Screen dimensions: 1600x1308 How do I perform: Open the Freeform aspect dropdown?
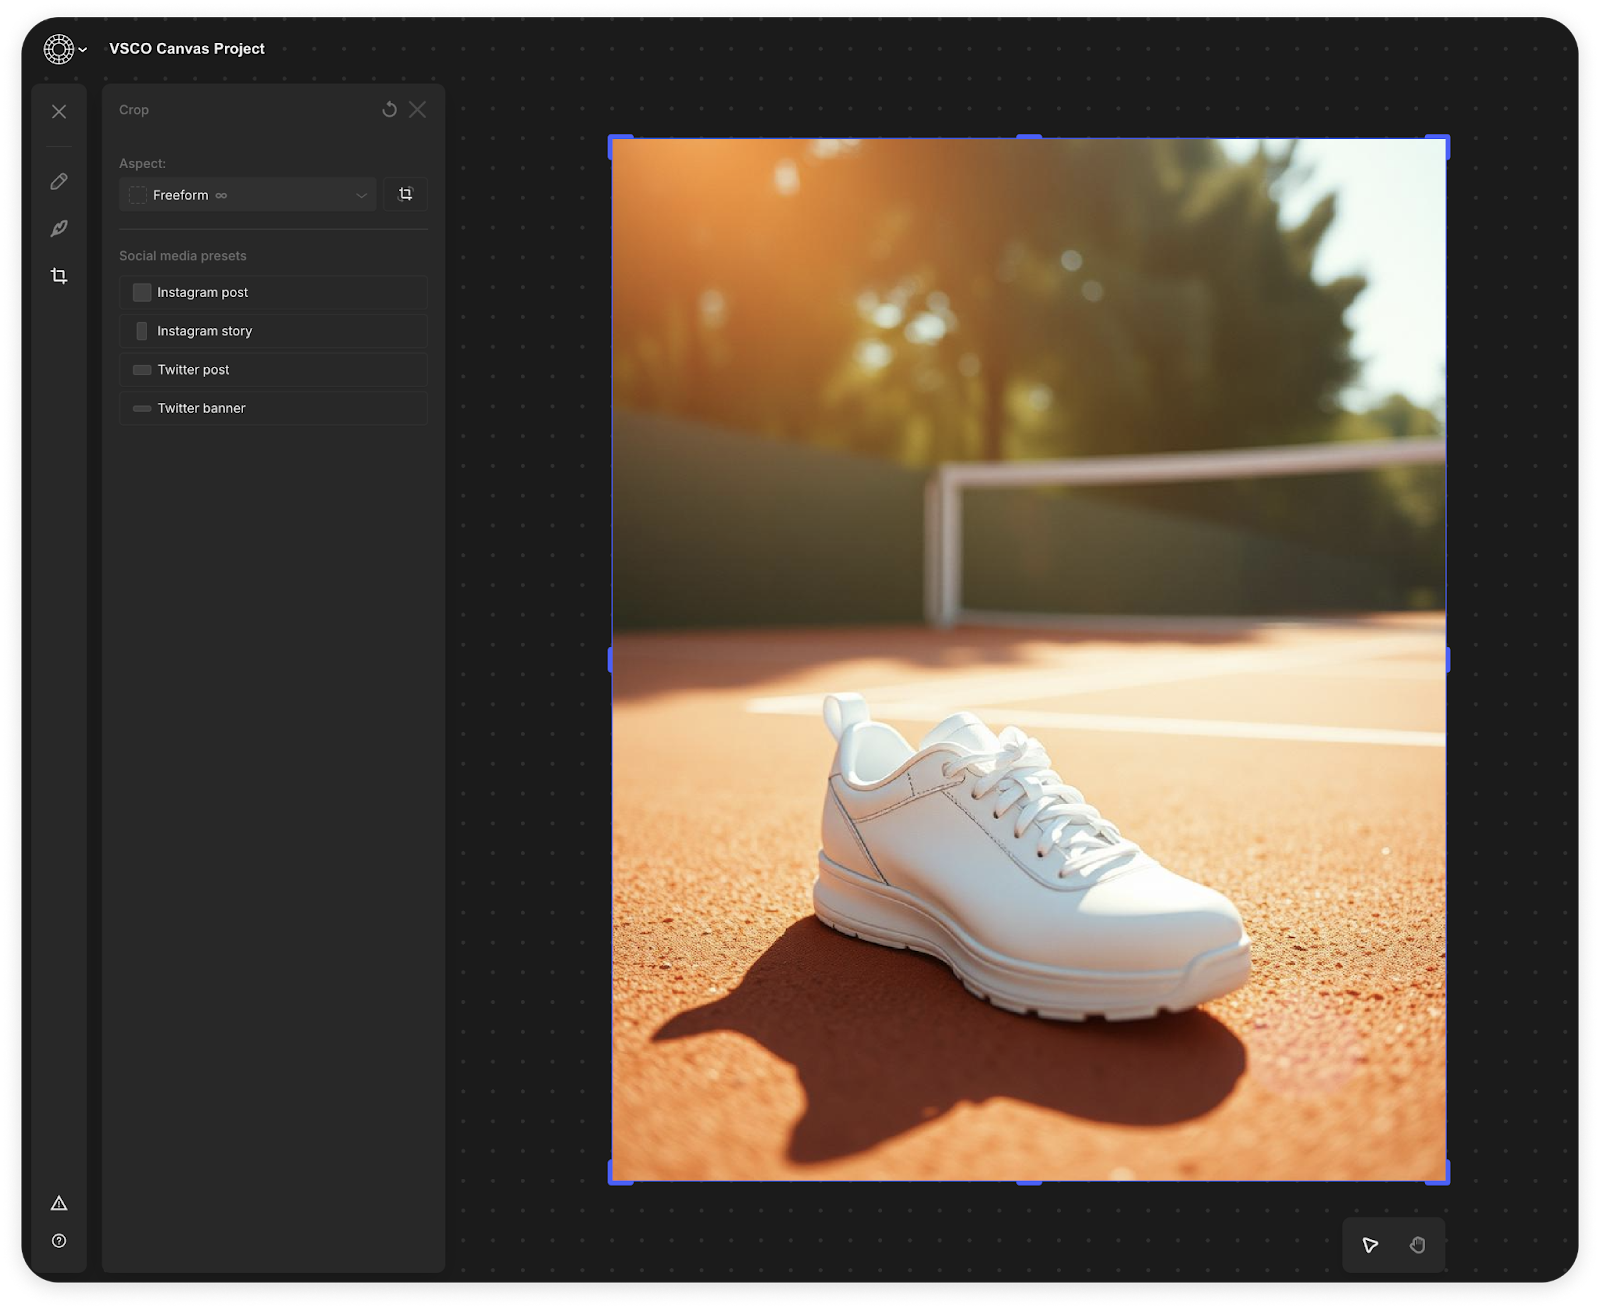(248, 194)
